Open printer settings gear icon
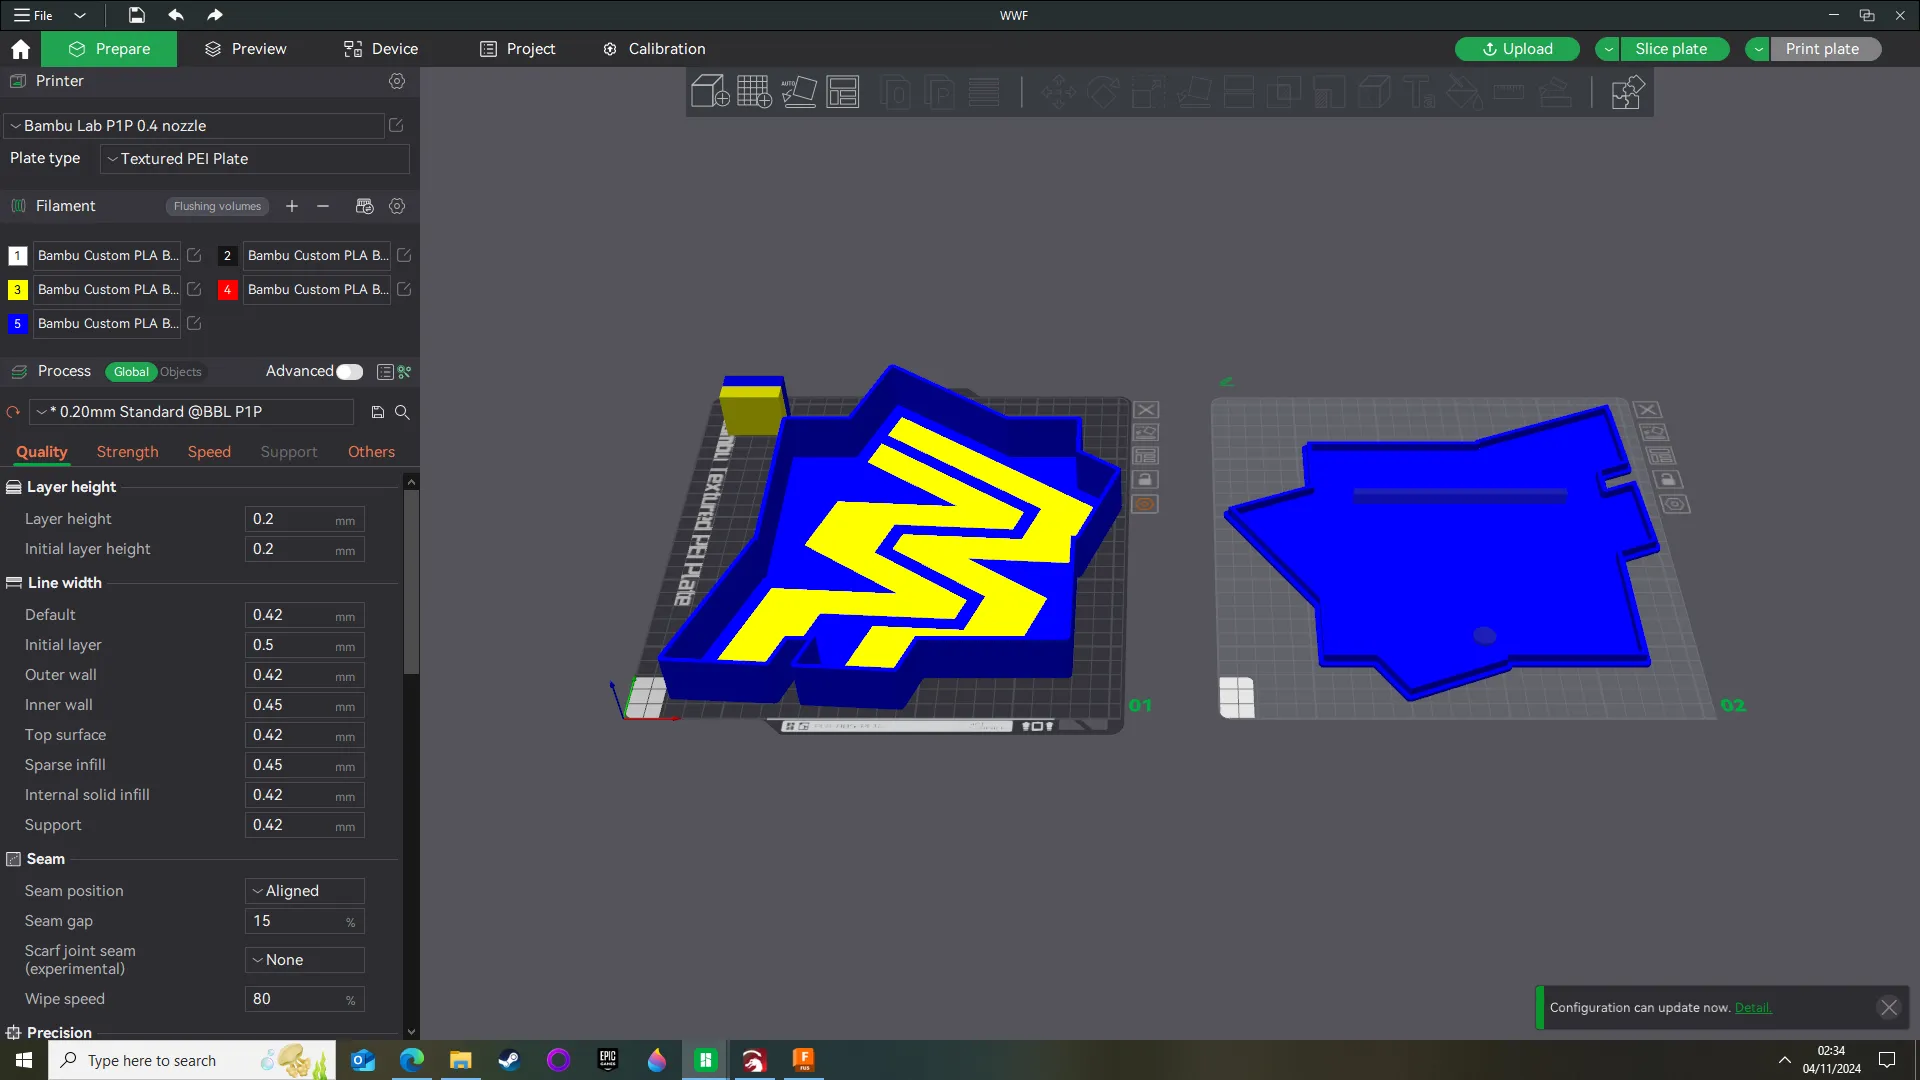The width and height of the screenshot is (1920, 1080). 397,81
